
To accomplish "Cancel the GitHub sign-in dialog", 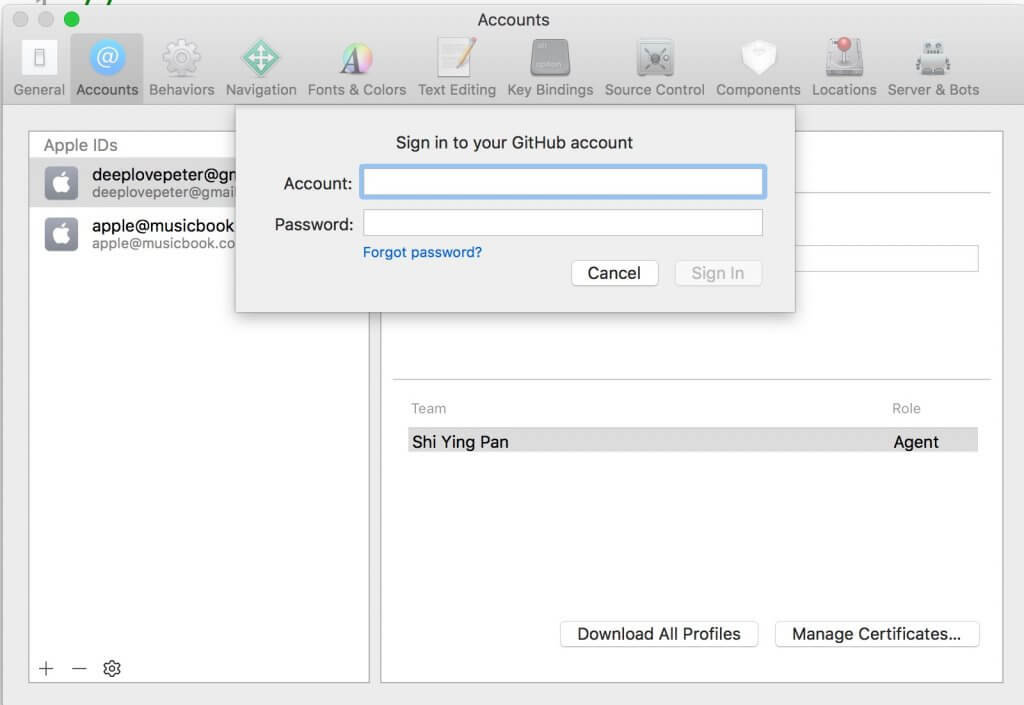I will [x=615, y=273].
